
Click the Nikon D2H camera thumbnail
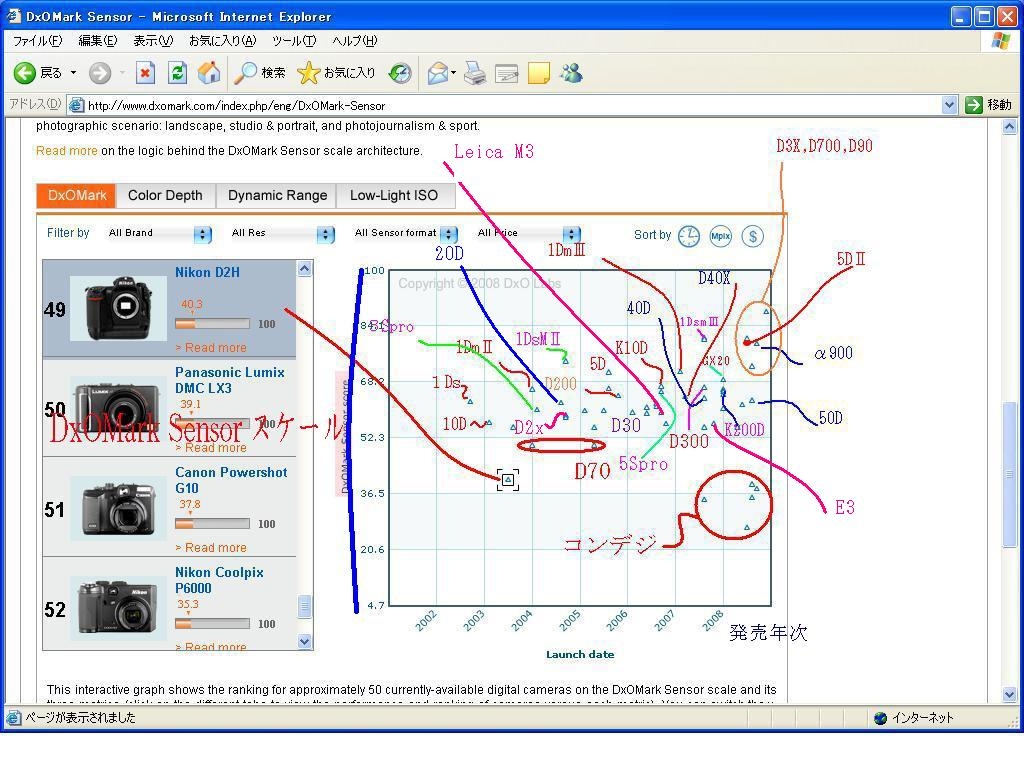[x=118, y=308]
